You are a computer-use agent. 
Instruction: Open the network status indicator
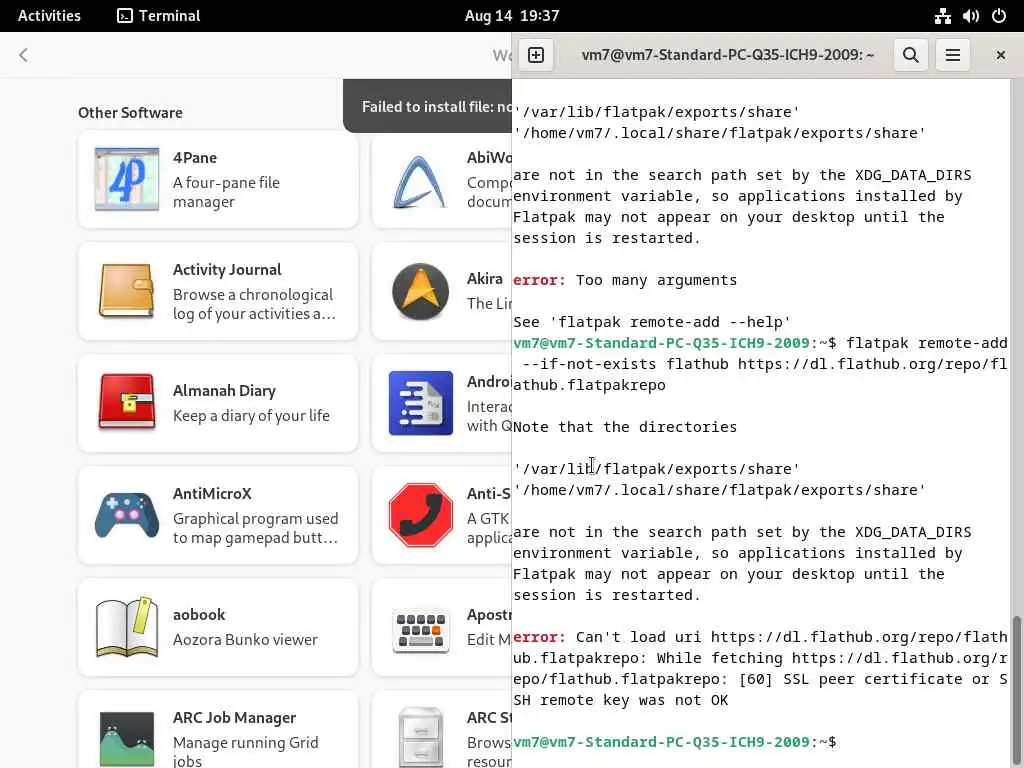pos(942,16)
